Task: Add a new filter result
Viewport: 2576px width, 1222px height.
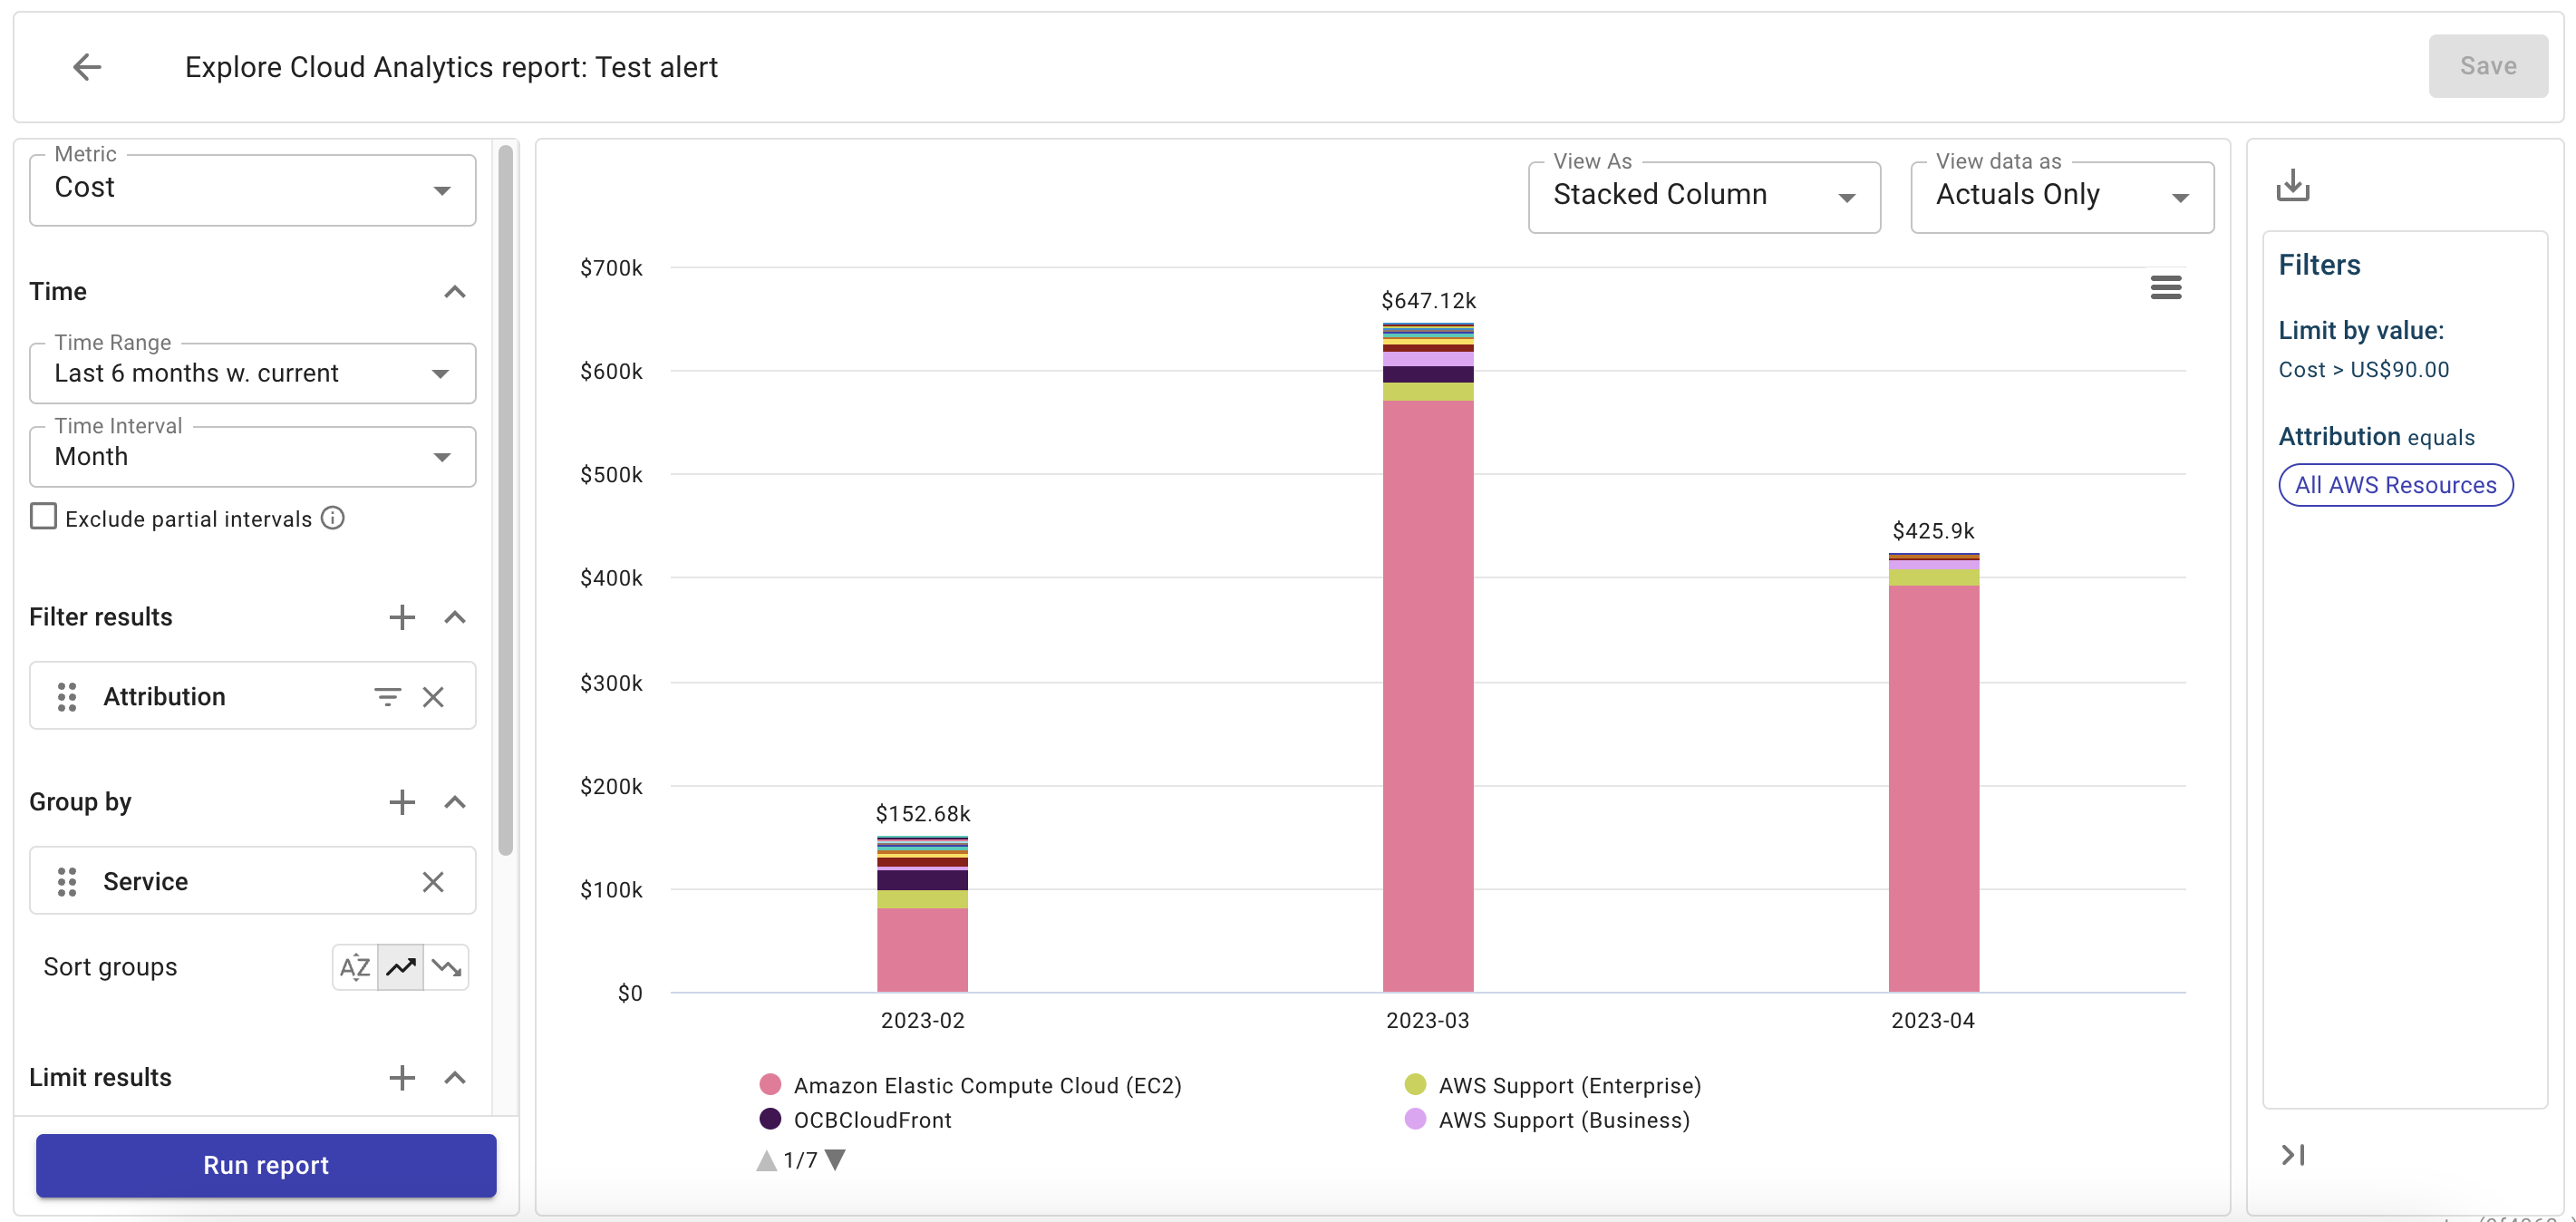Action: [401, 617]
